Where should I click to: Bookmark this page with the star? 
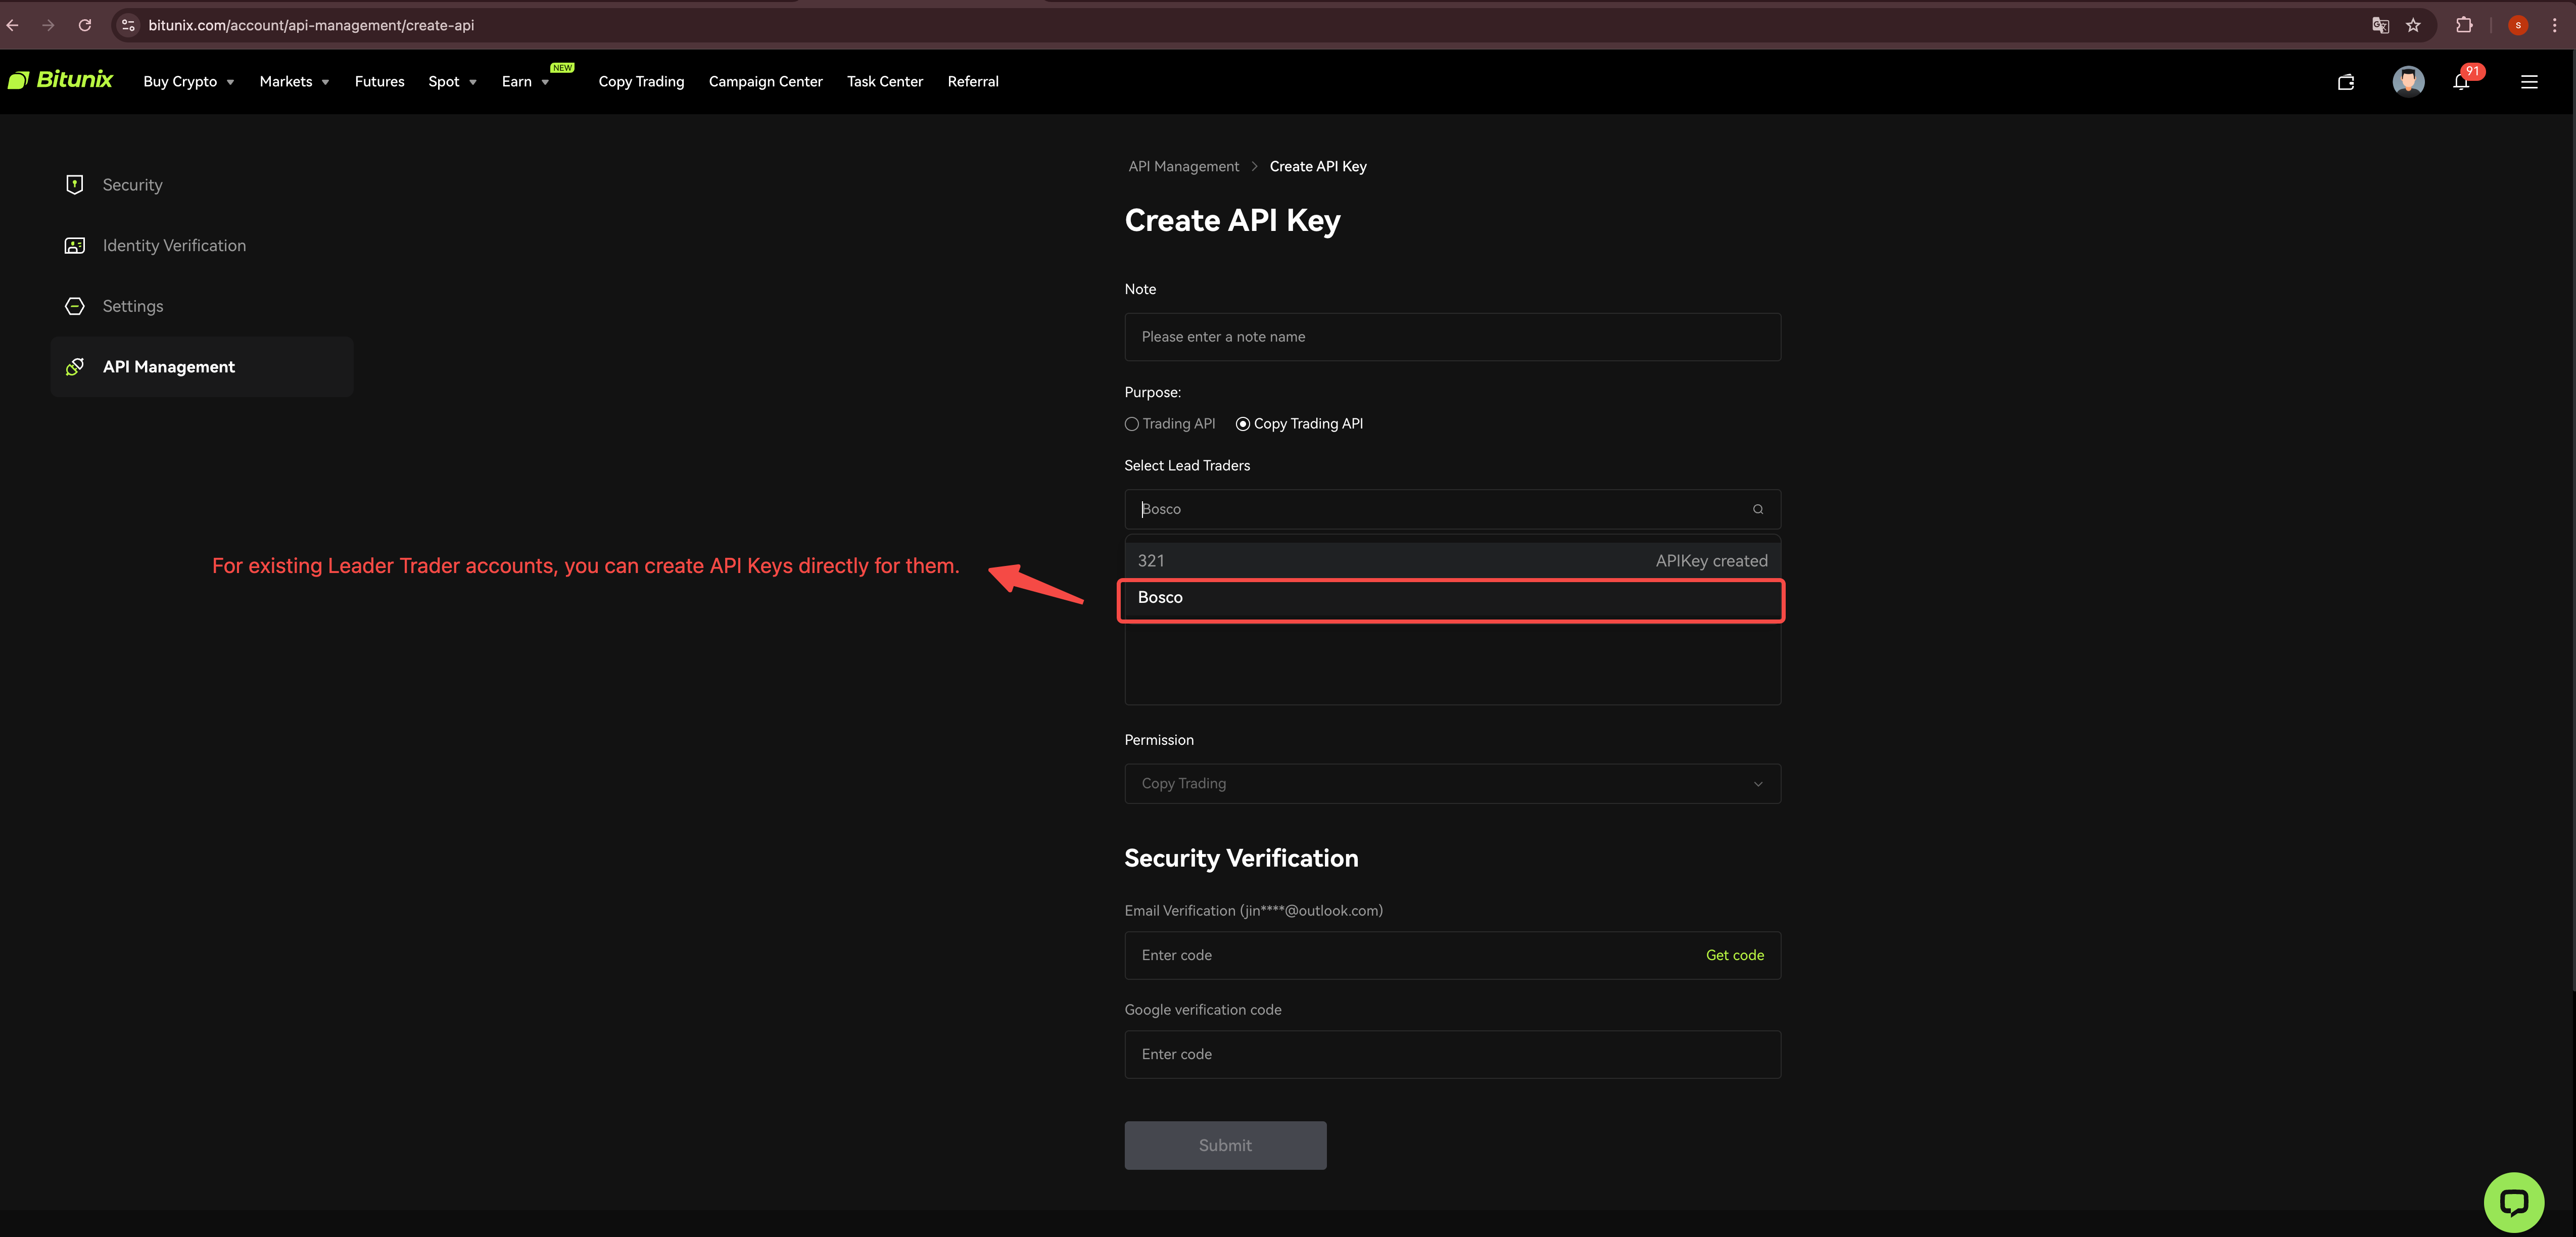[2413, 25]
